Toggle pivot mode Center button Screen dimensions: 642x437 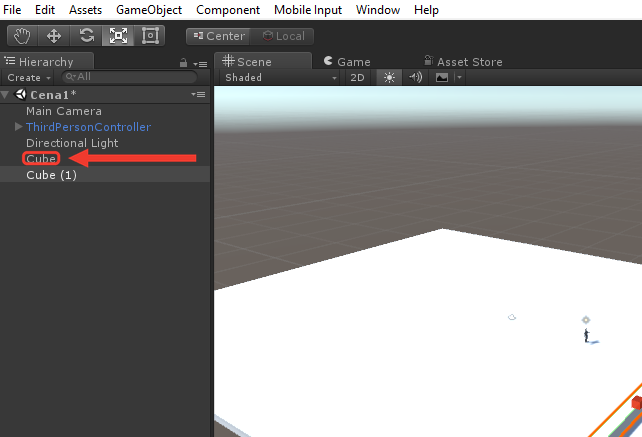click(218, 36)
